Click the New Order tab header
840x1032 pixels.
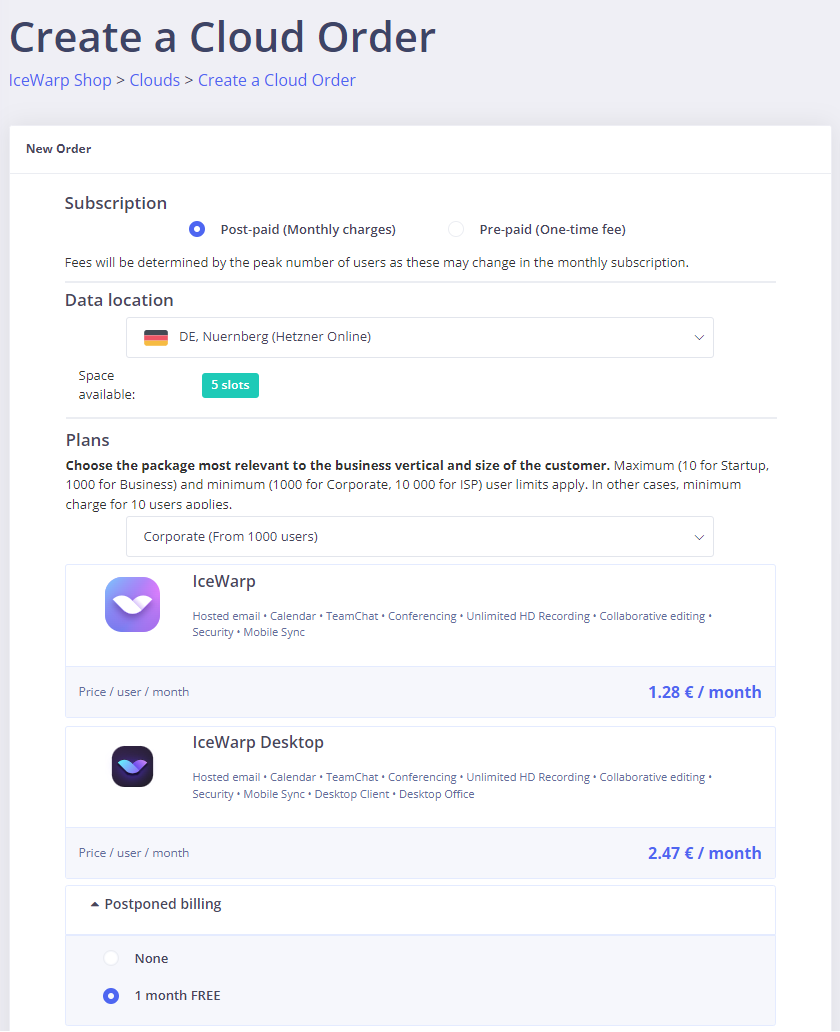coord(59,149)
